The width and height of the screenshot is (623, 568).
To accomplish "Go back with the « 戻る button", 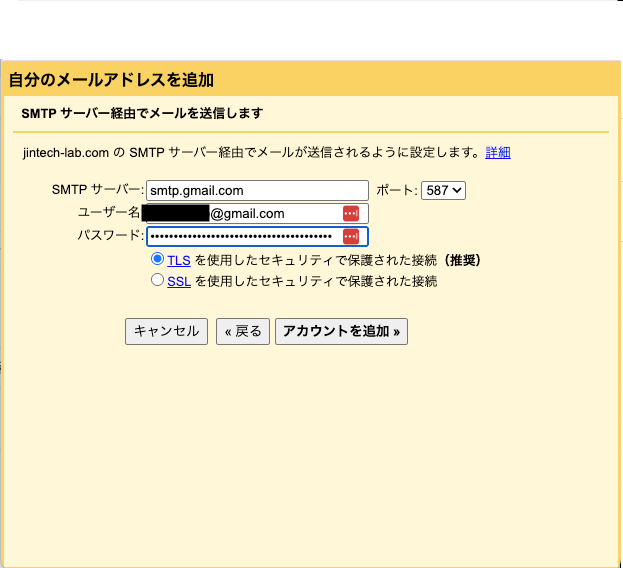I will 242,331.
